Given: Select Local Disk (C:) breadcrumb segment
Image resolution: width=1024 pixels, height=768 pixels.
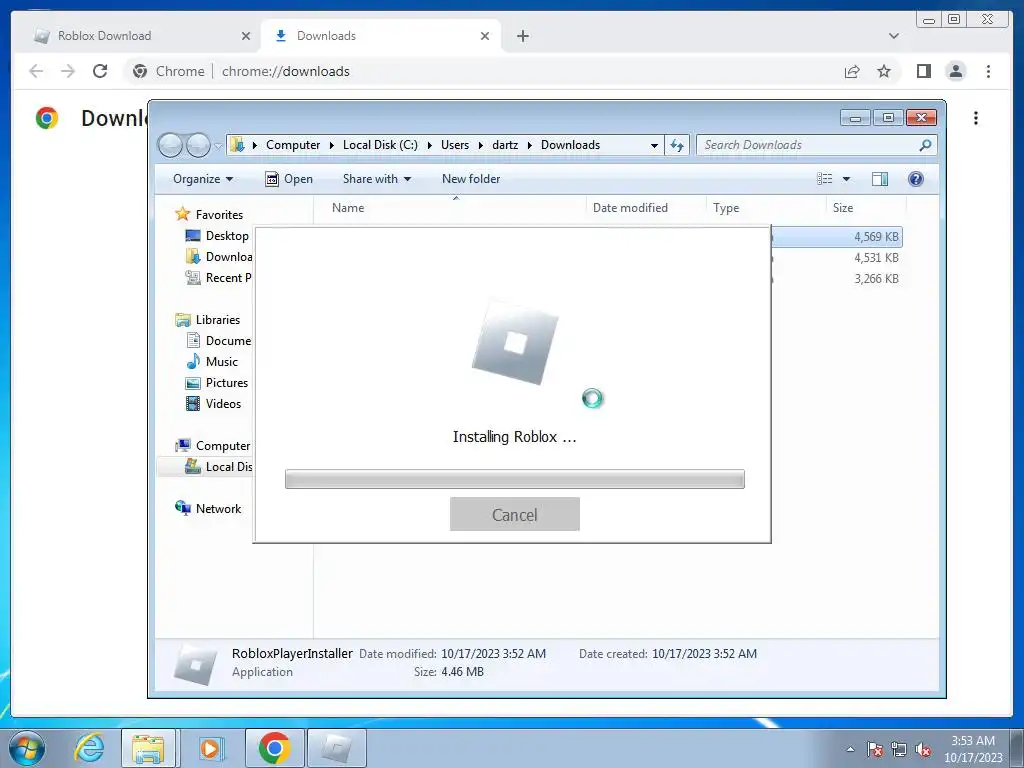Looking at the screenshot, I should tap(380, 145).
